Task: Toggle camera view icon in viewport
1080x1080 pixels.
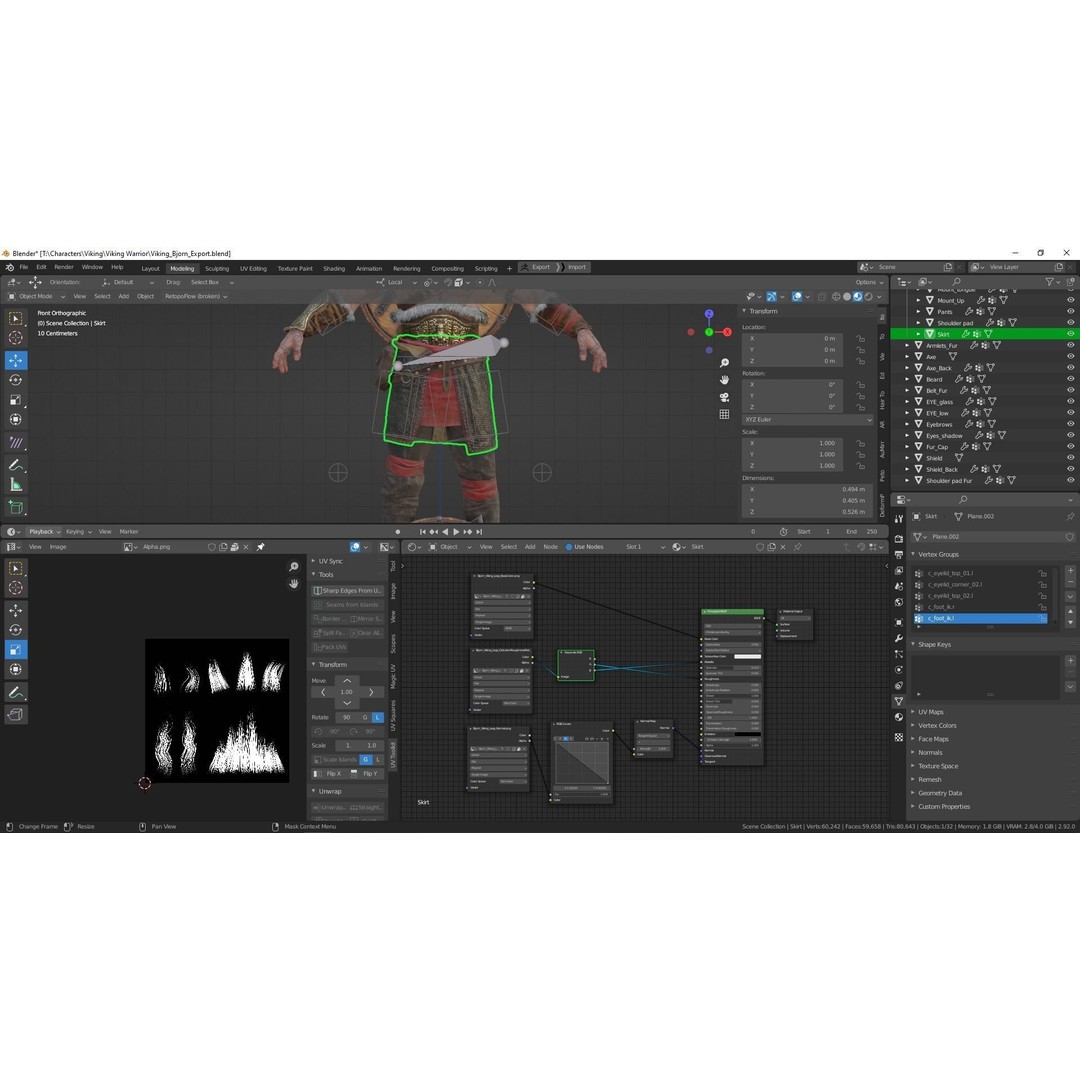Action: (x=724, y=397)
